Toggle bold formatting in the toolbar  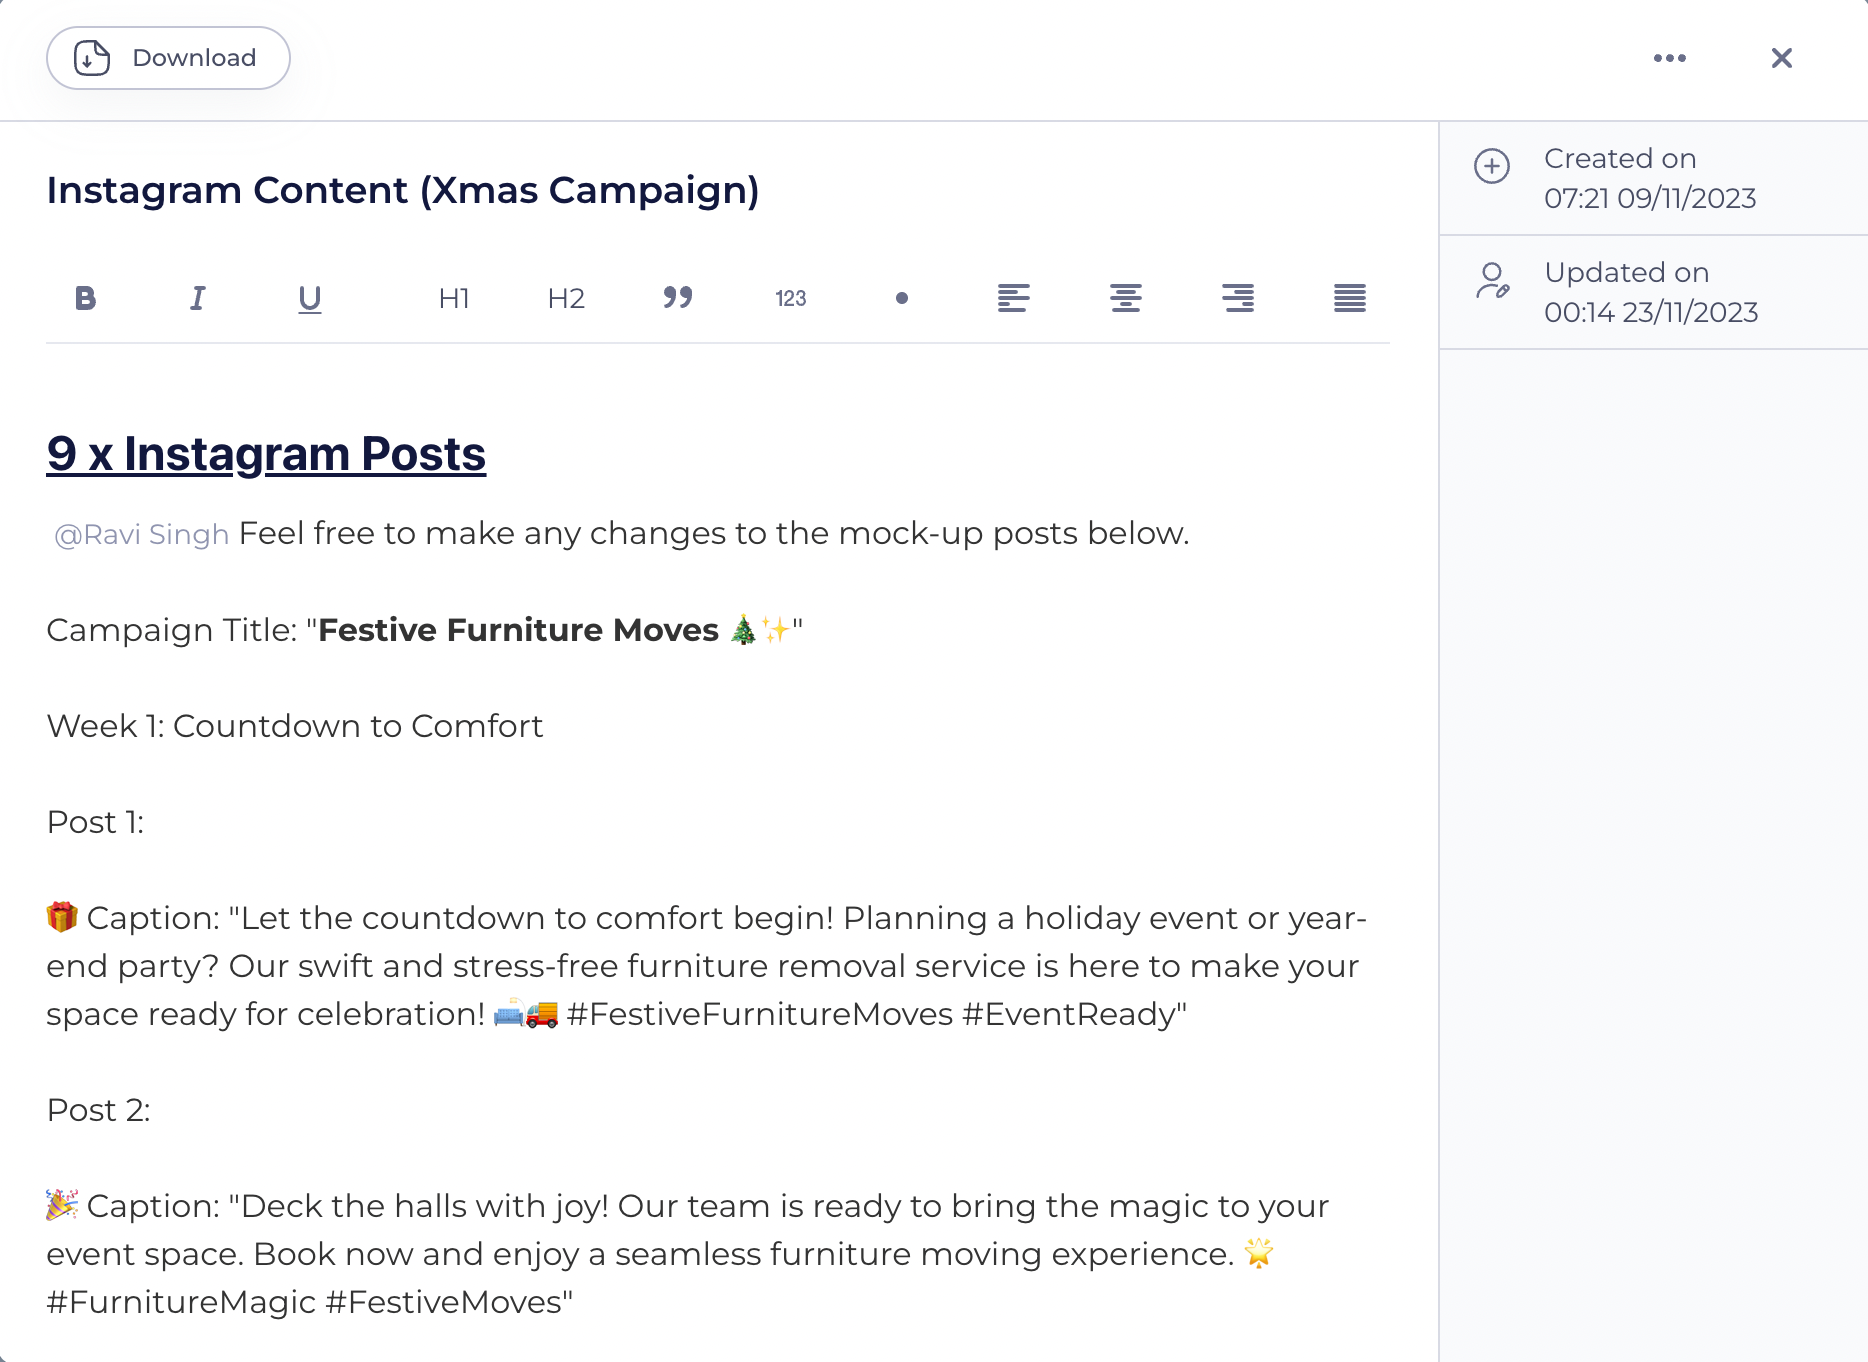click(x=86, y=298)
